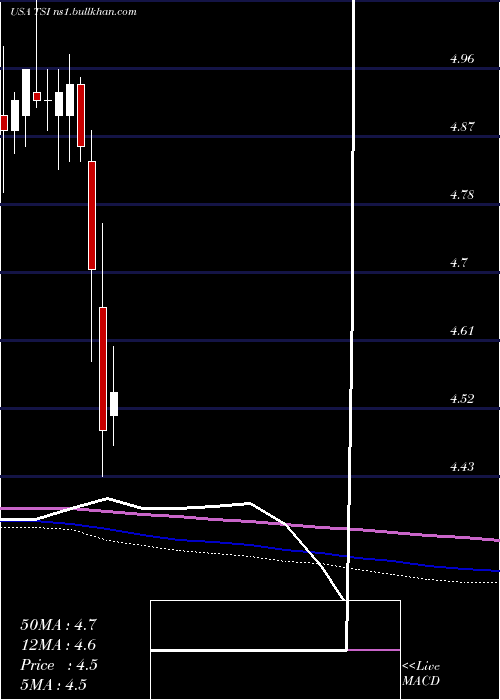Click the 5MA : 4.5 legend text
This screenshot has height=700, width=500.
tap(54, 685)
